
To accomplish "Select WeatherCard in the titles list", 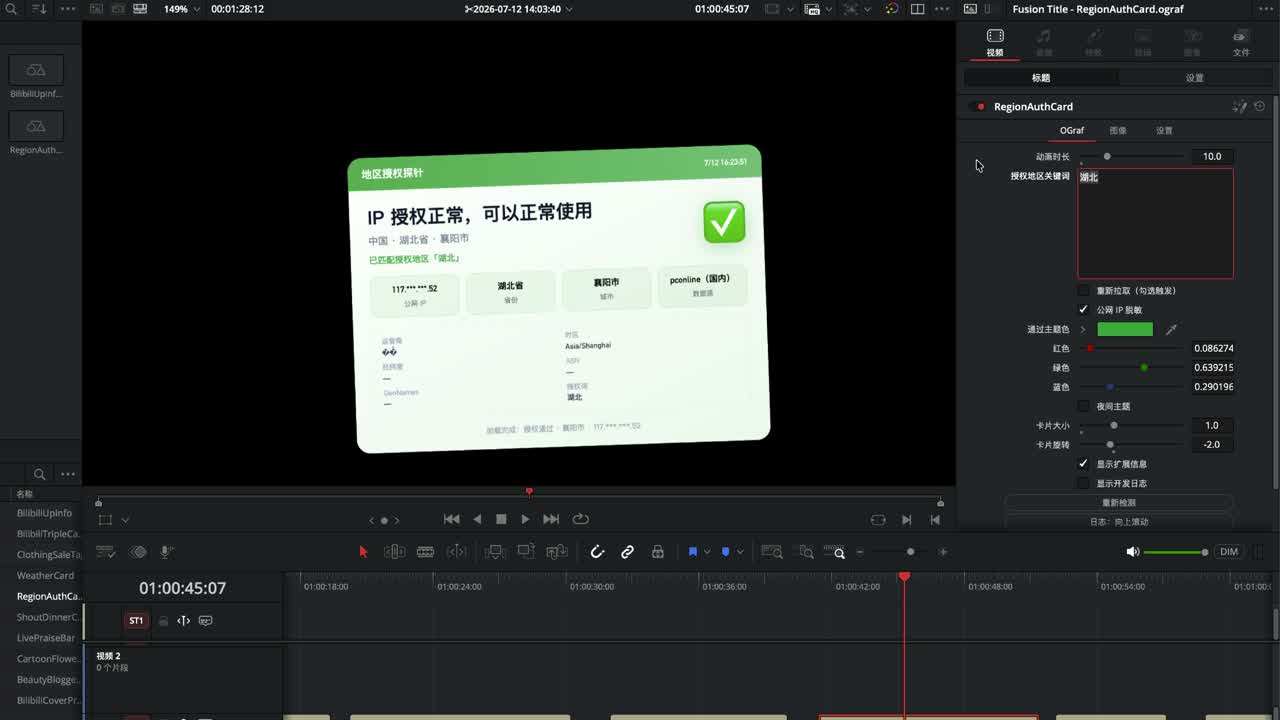I will click(45, 575).
